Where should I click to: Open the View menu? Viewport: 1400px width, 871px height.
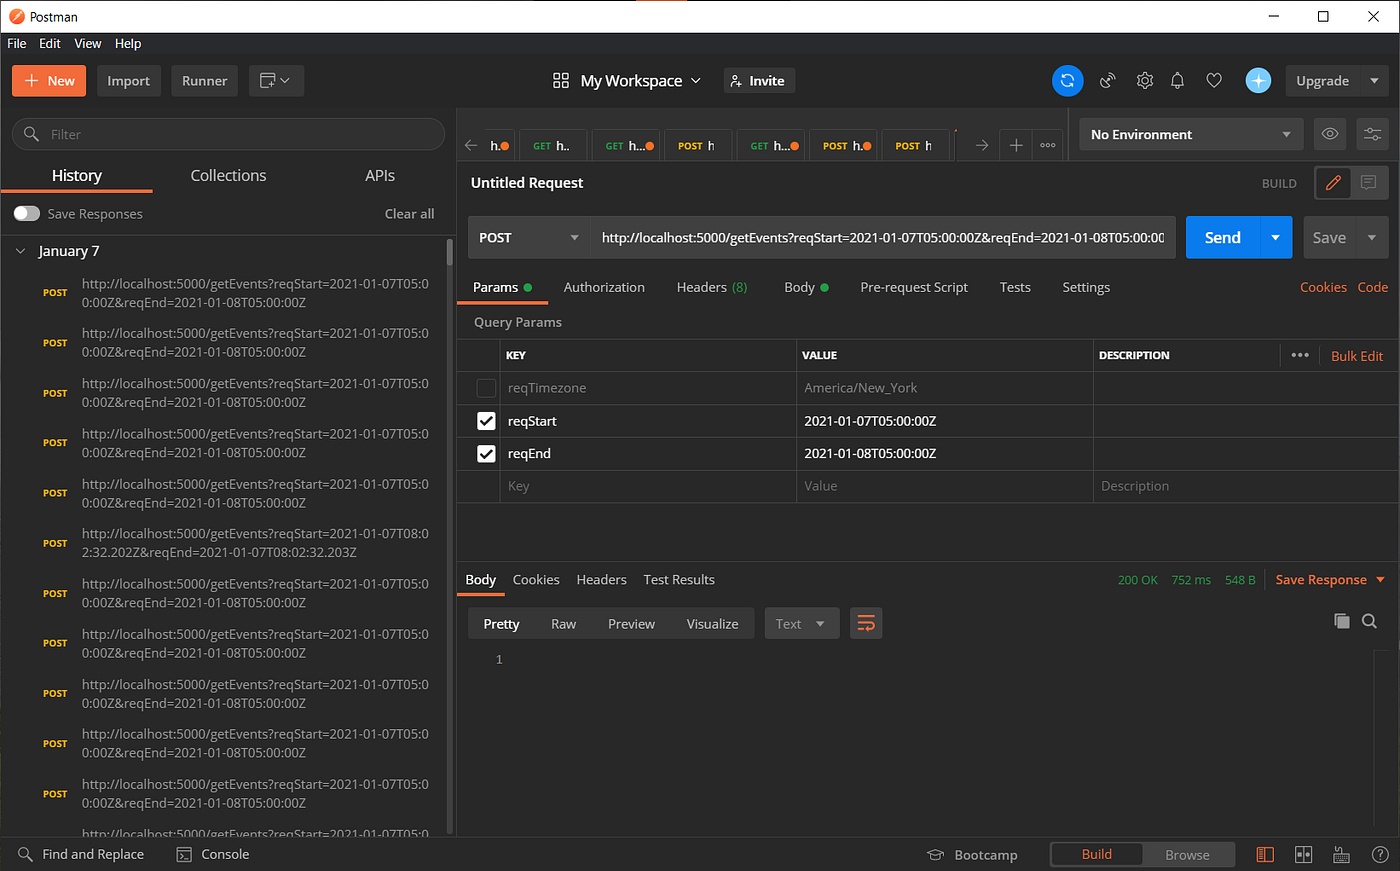[x=87, y=43]
